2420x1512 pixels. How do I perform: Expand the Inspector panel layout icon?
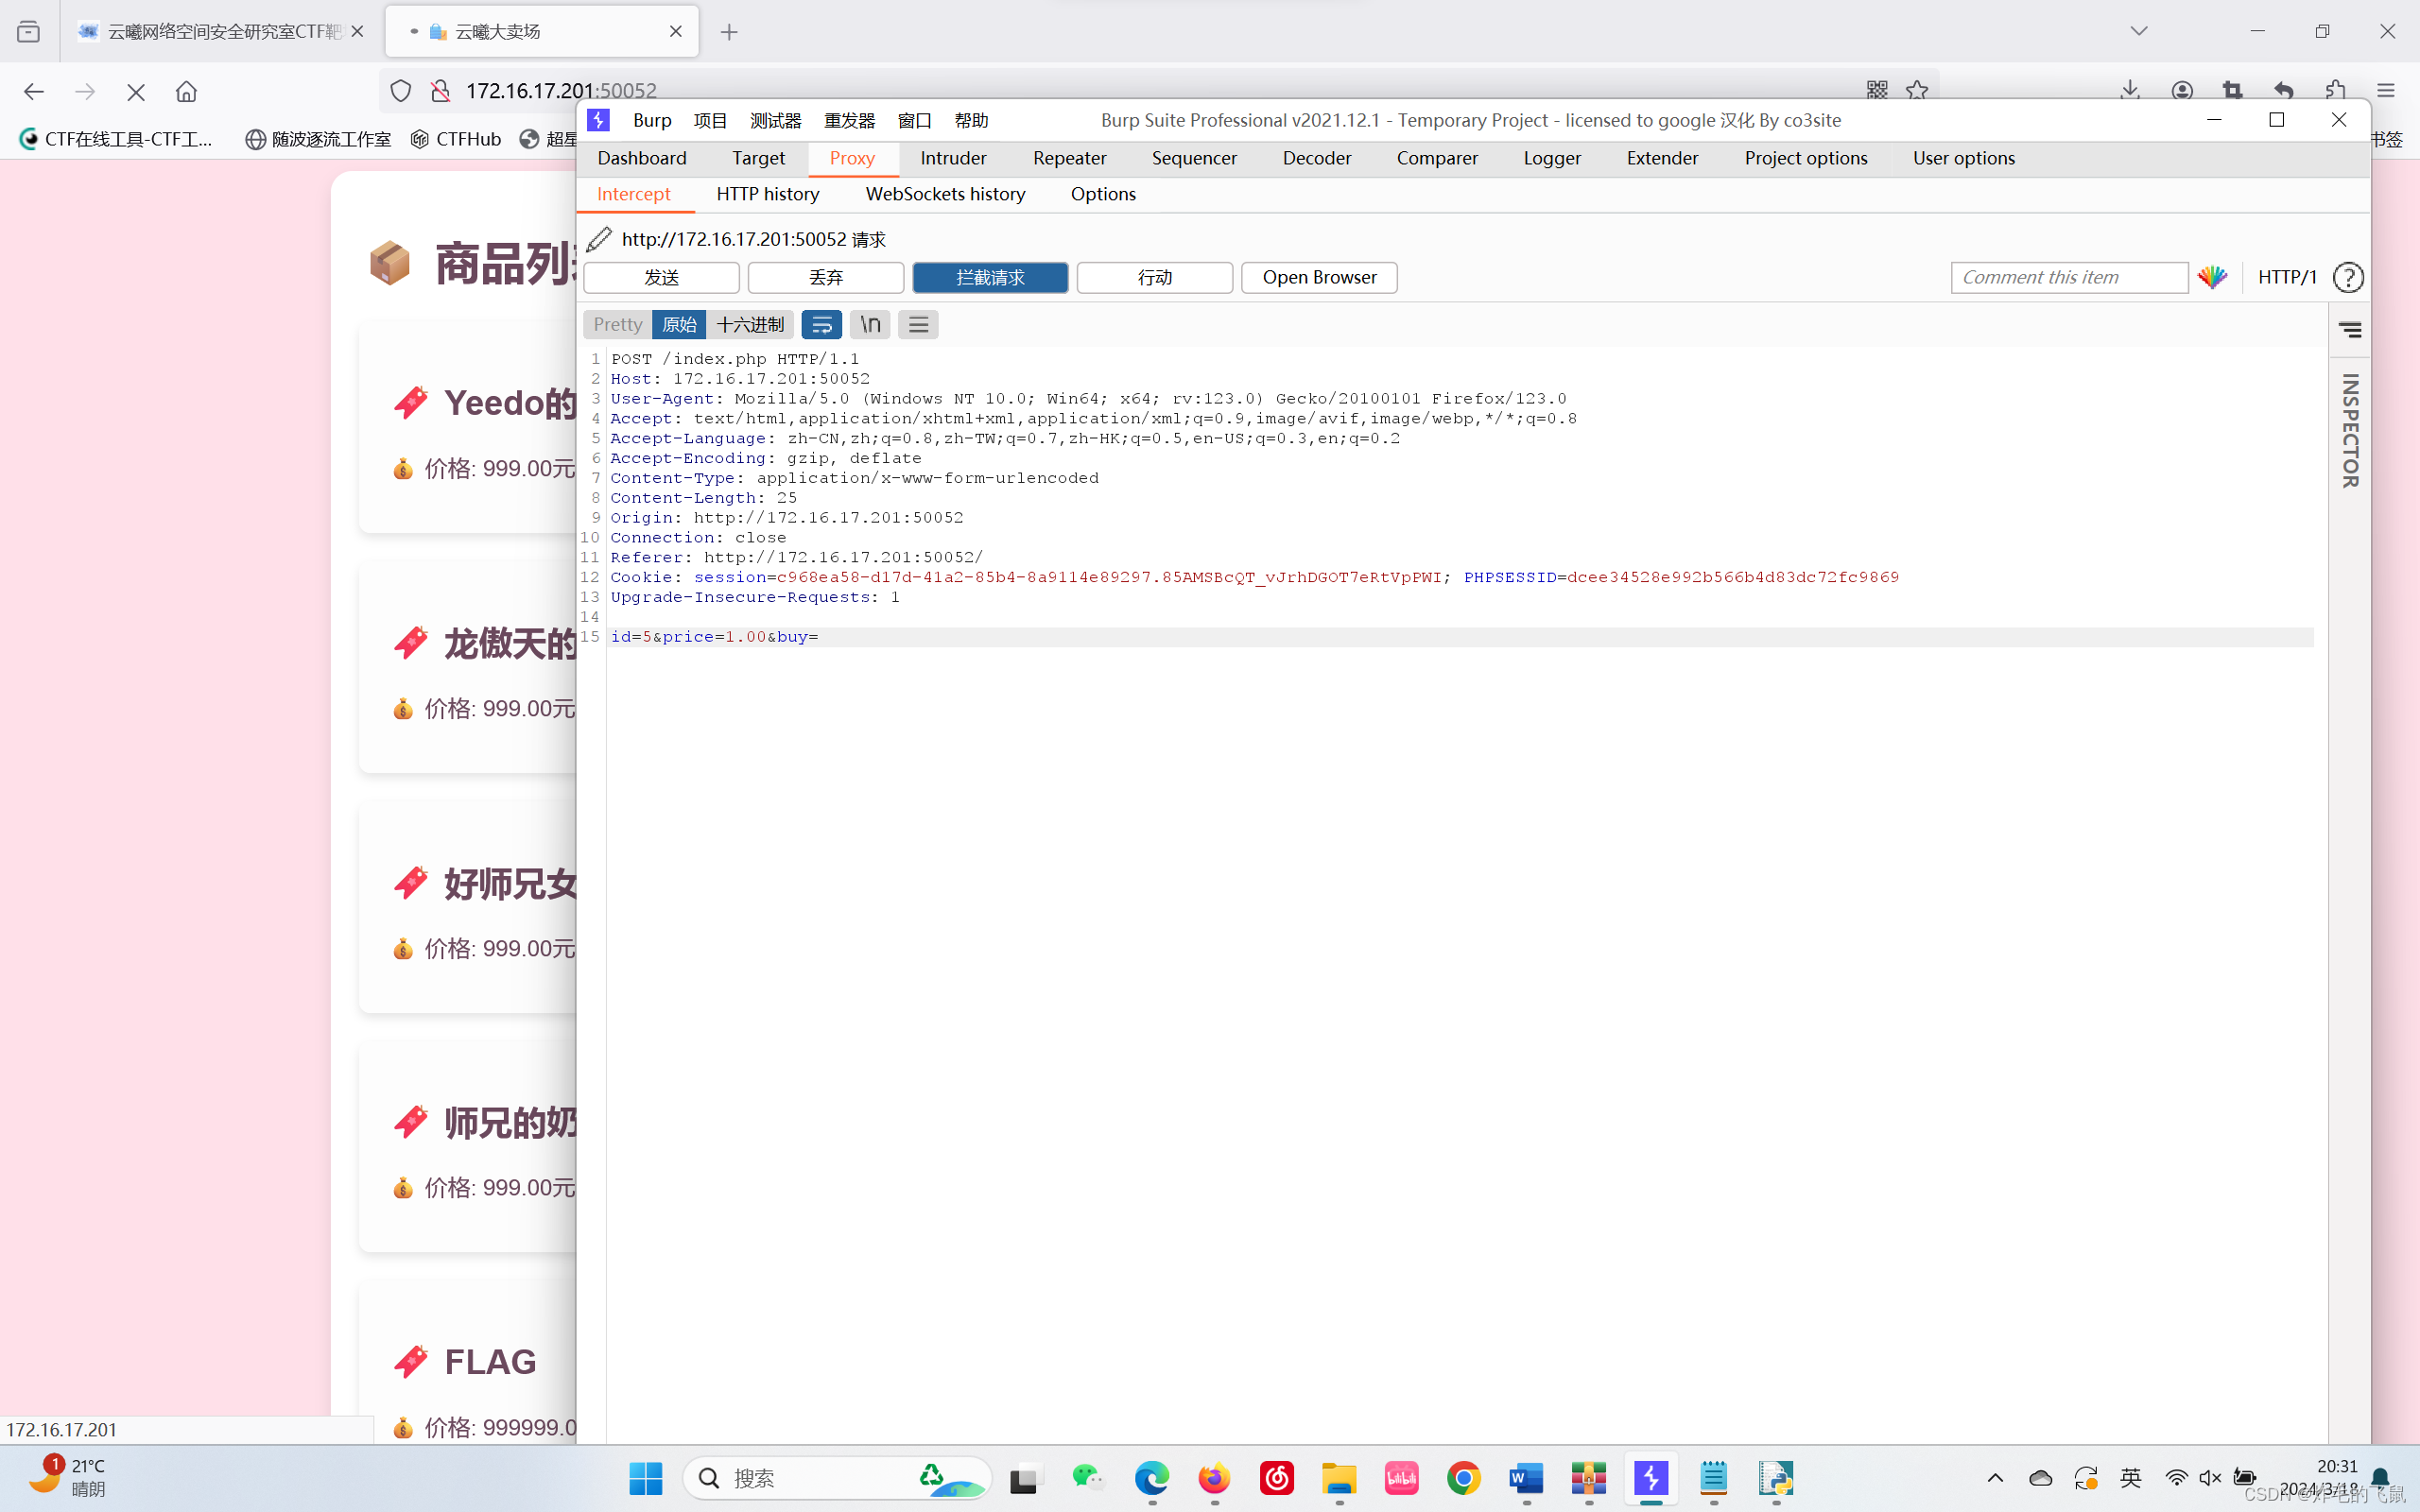click(2350, 329)
